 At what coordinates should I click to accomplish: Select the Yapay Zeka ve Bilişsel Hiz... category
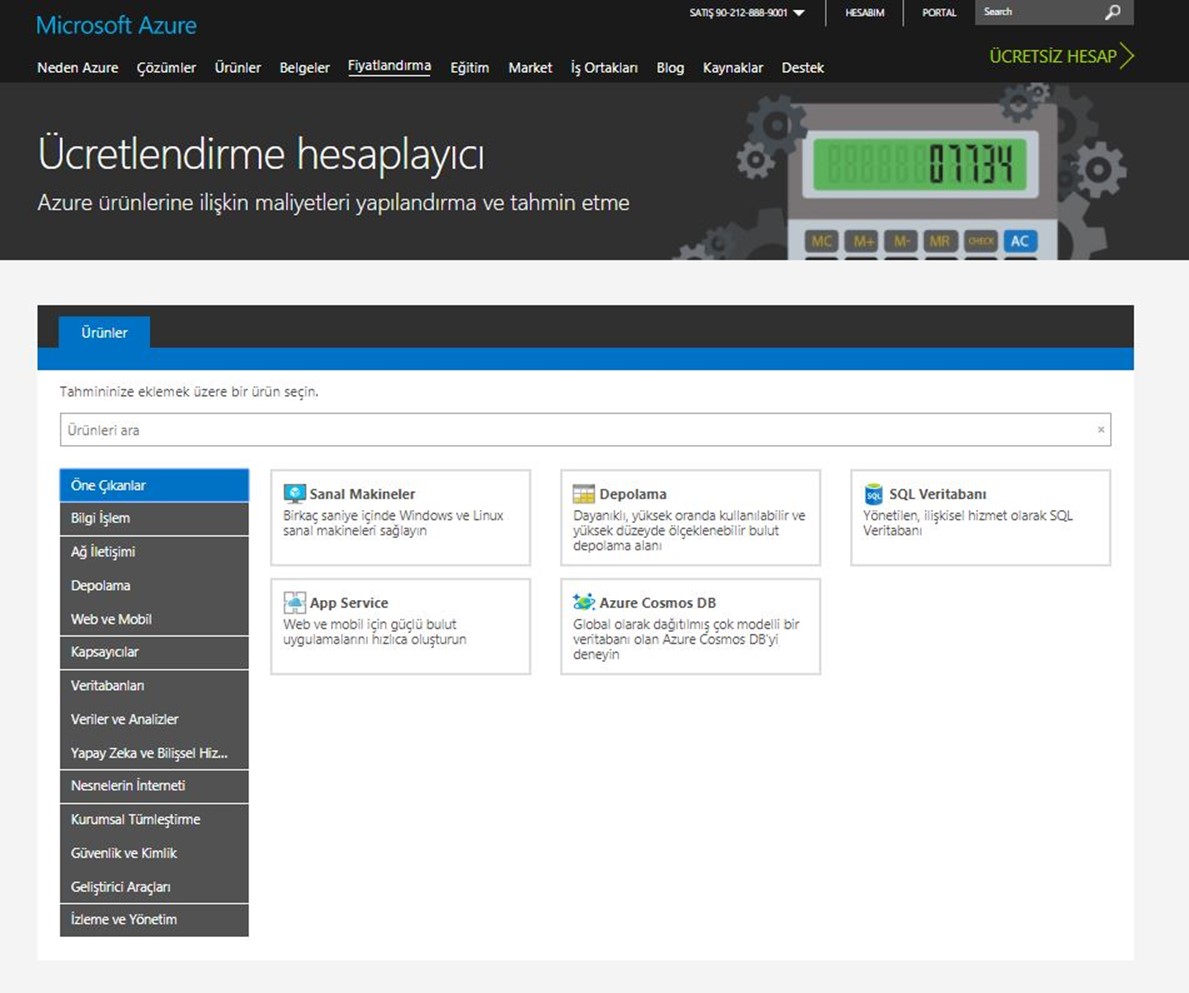154,753
